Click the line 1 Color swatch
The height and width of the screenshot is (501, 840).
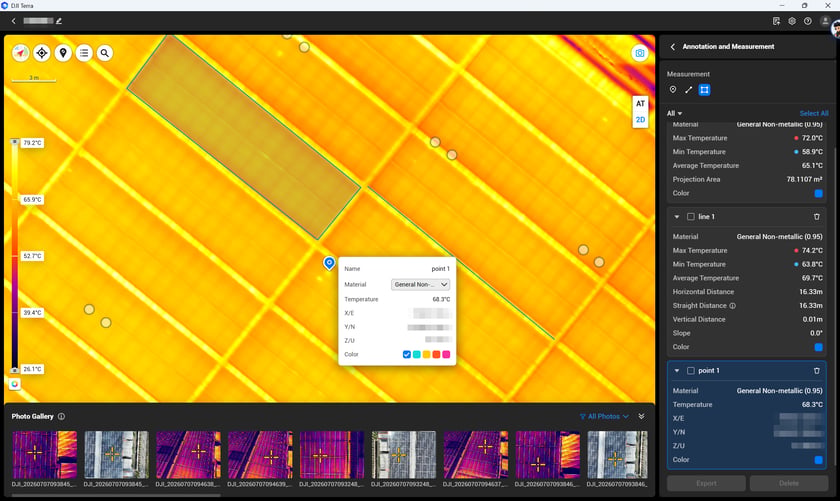819,347
